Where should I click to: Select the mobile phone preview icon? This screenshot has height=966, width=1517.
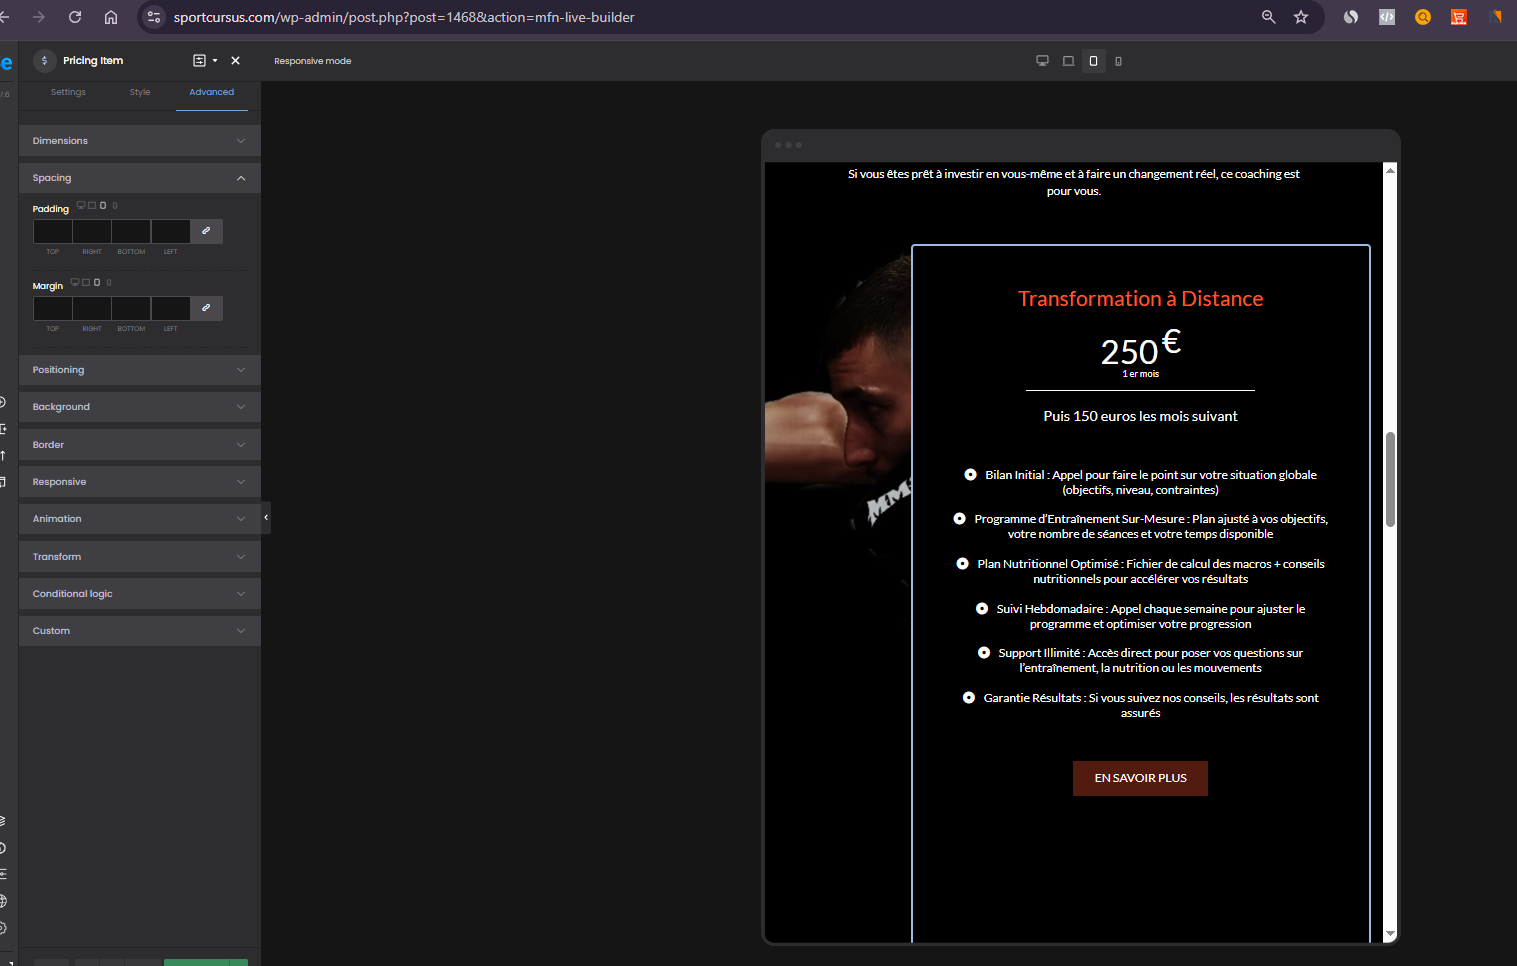click(1118, 61)
